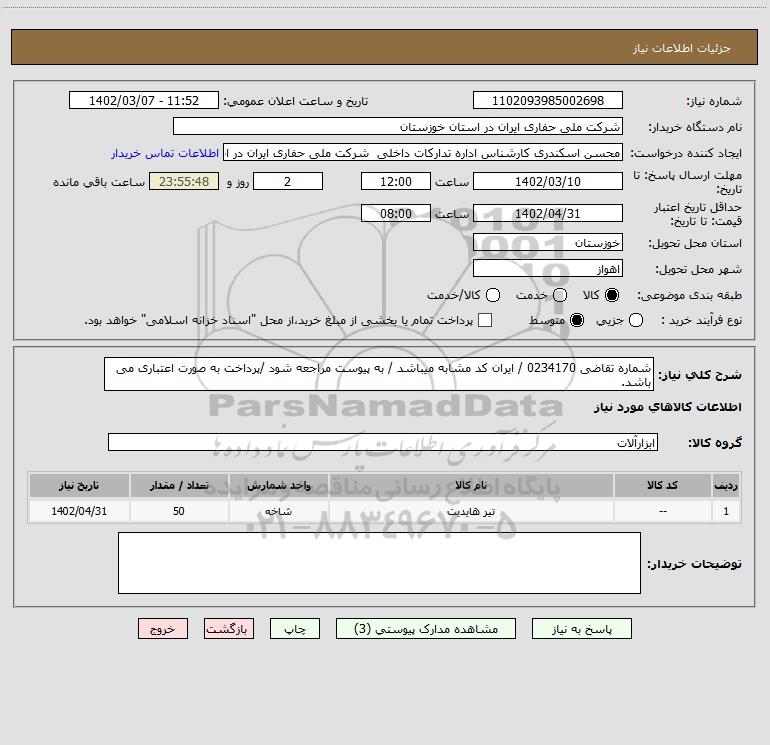Click the شهر محل تحویل field اهواز
Image resolution: width=770 pixels, height=745 pixels.
point(547,269)
